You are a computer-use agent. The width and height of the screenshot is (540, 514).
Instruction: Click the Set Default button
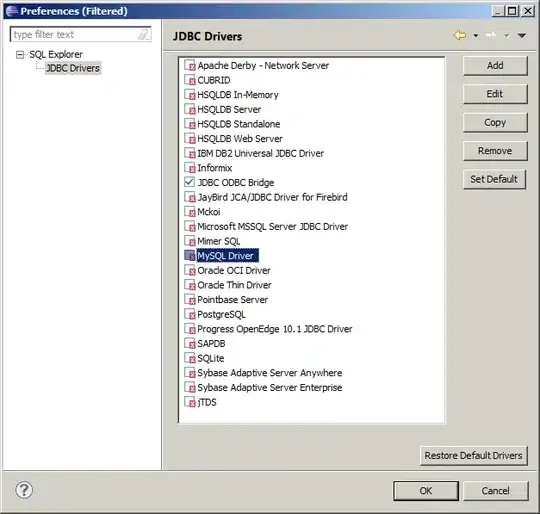pos(494,179)
